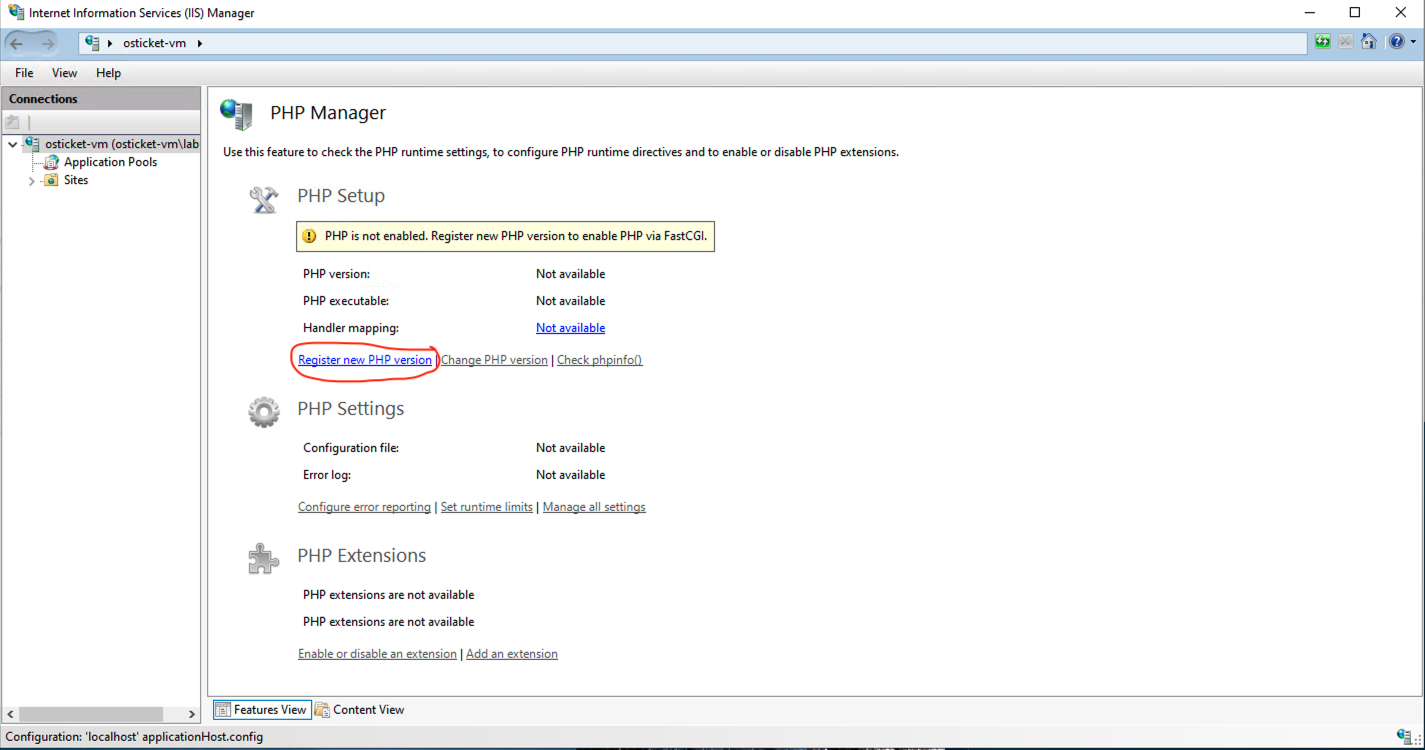1425x750 pixels.
Task: Click the Error log label
Action: coord(327,475)
